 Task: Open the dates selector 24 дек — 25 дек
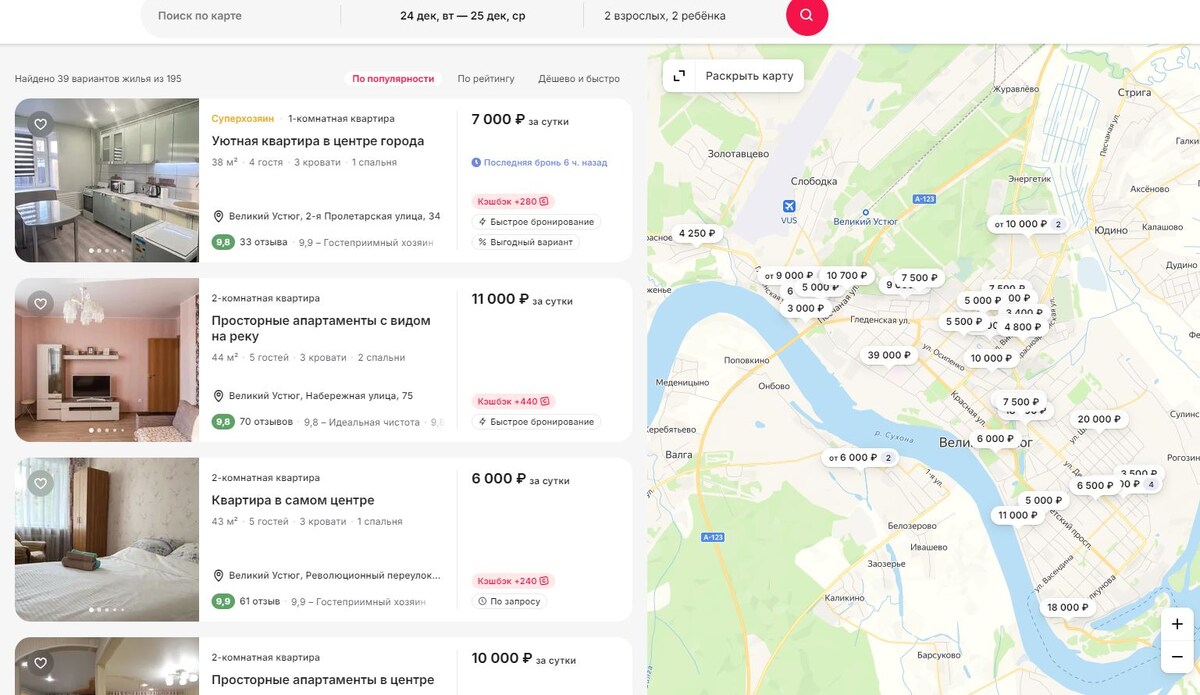click(462, 16)
